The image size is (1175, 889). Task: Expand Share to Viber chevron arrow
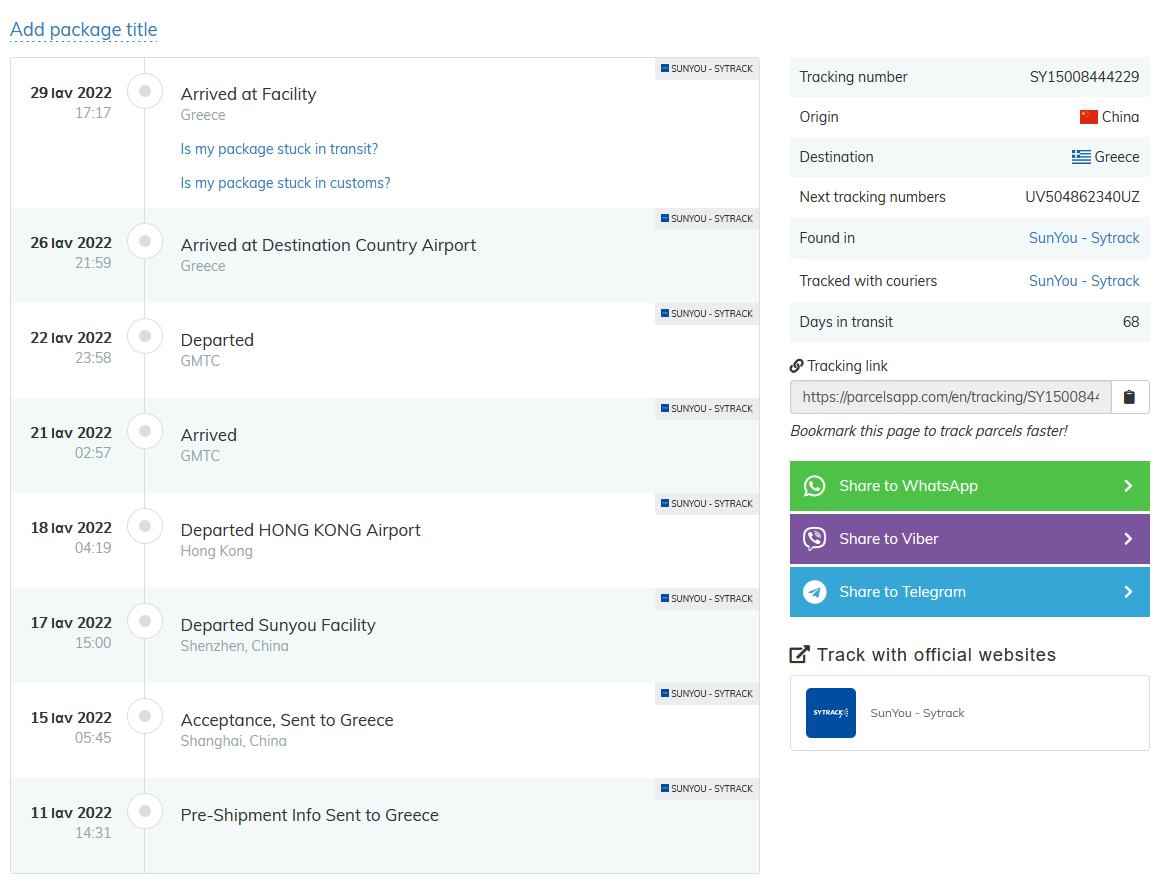[1128, 539]
